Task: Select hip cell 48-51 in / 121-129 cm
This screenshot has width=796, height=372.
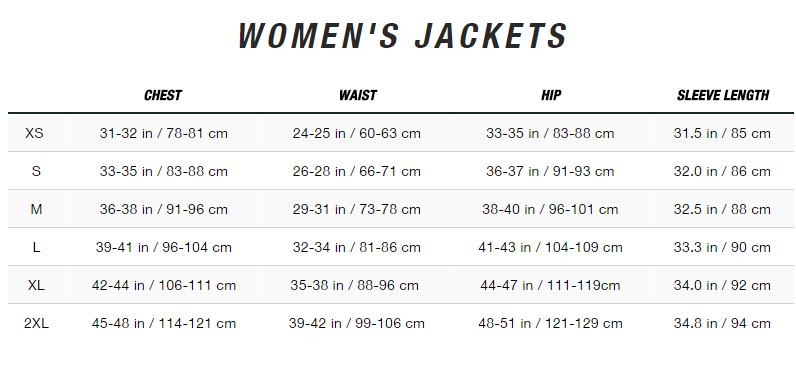Action: [x=550, y=324]
